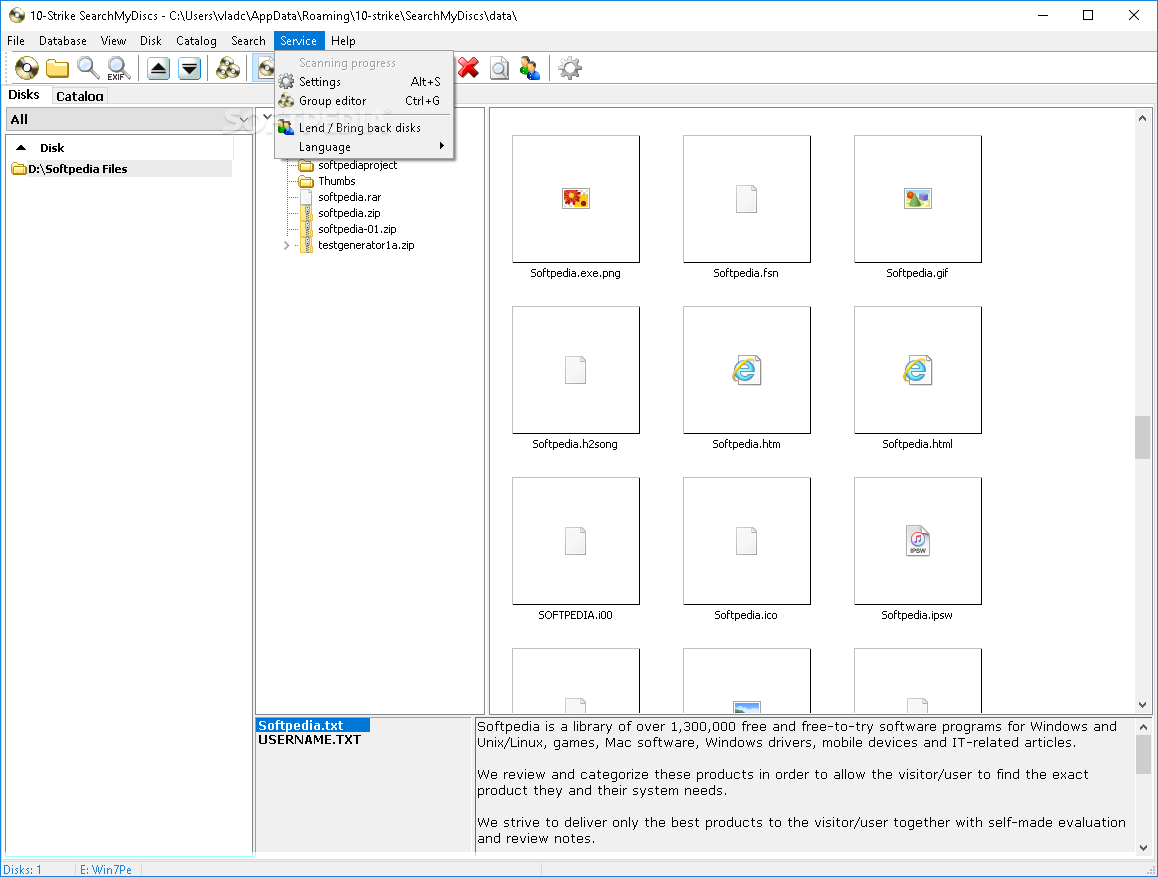This screenshot has width=1158, height=877.
Task: Open the Help menu
Action: click(x=343, y=41)
